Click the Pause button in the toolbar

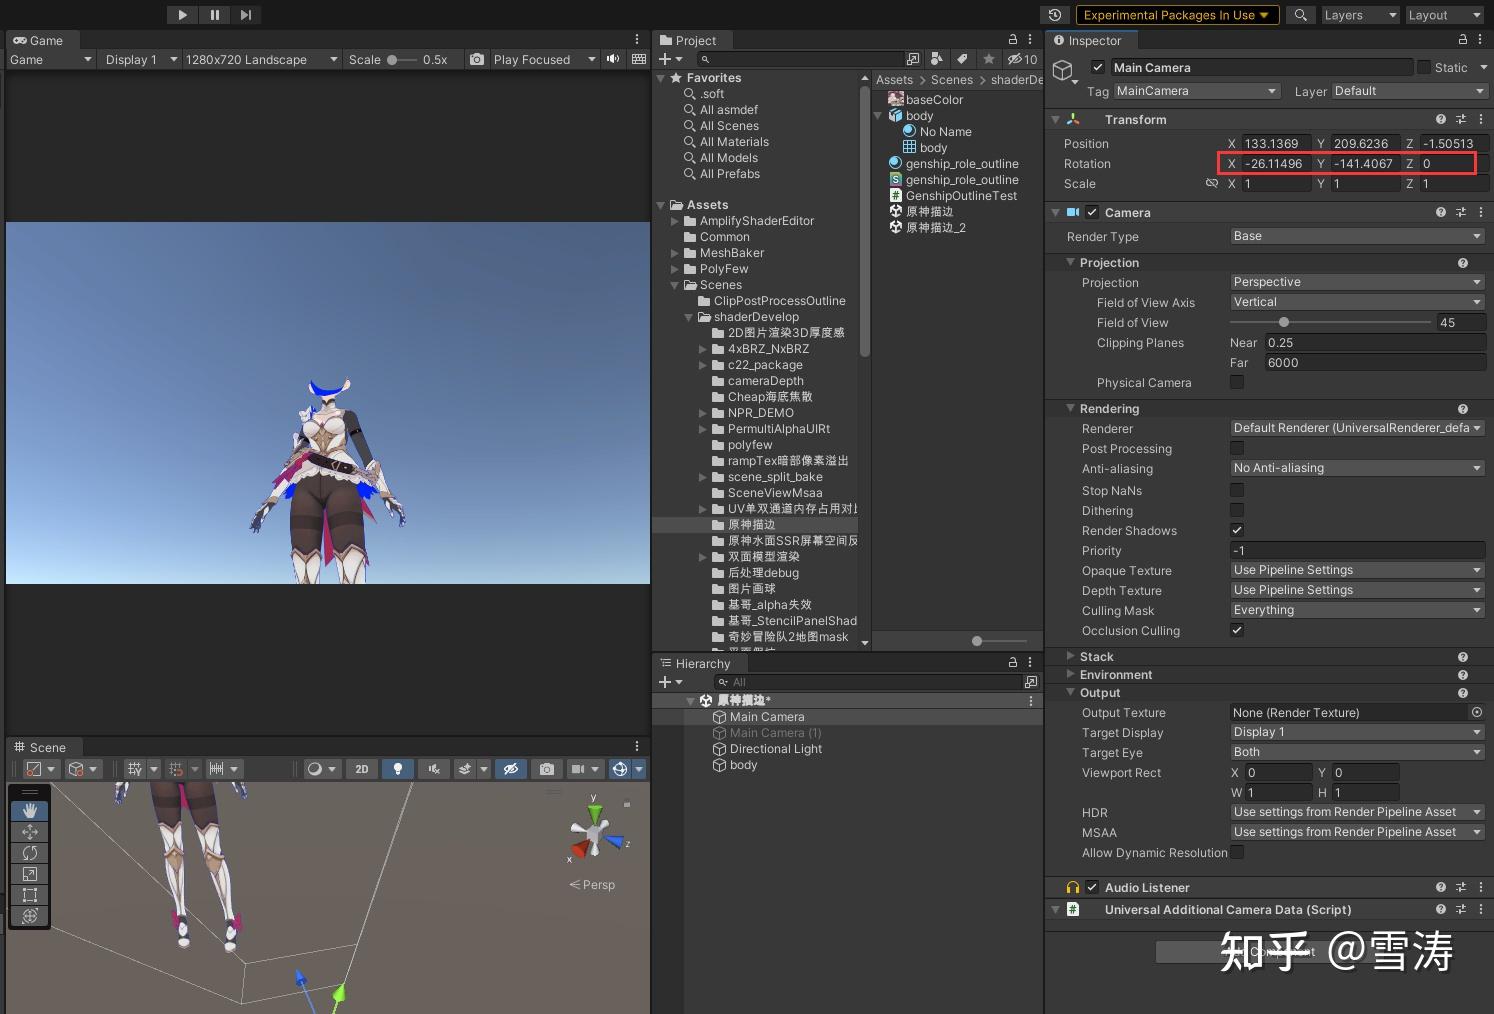click(x=214, y=14)
